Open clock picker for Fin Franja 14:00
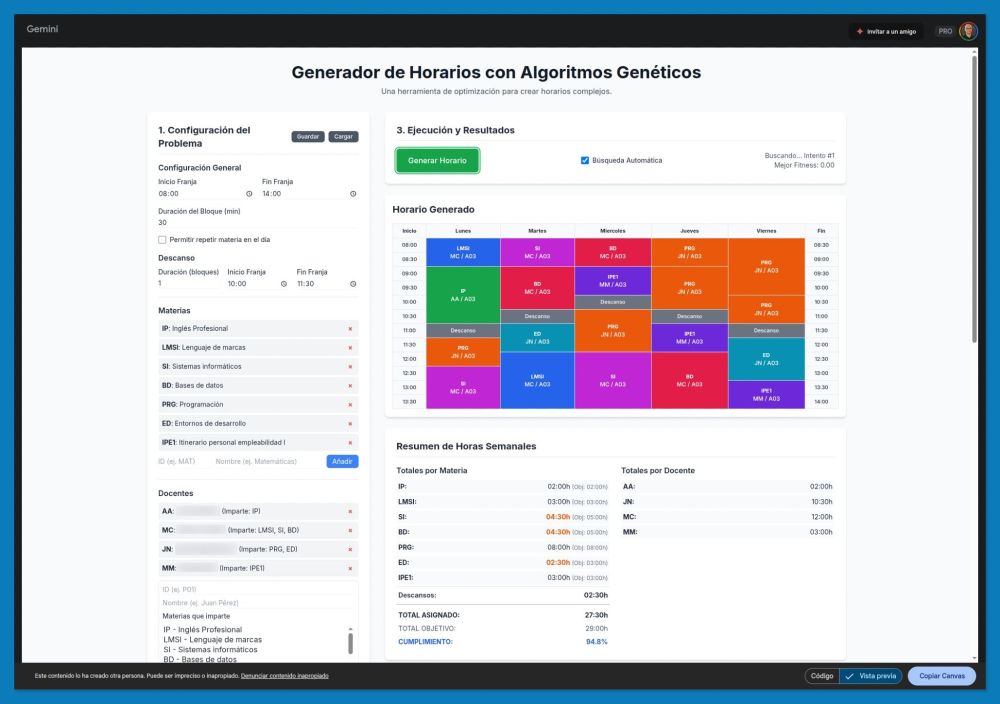This screenshot has width=1000, height=704. (353, 194)
